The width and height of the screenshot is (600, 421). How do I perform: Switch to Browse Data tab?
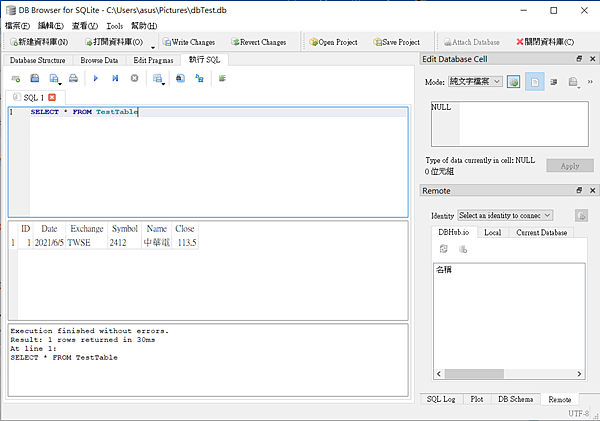coord(99,60)
